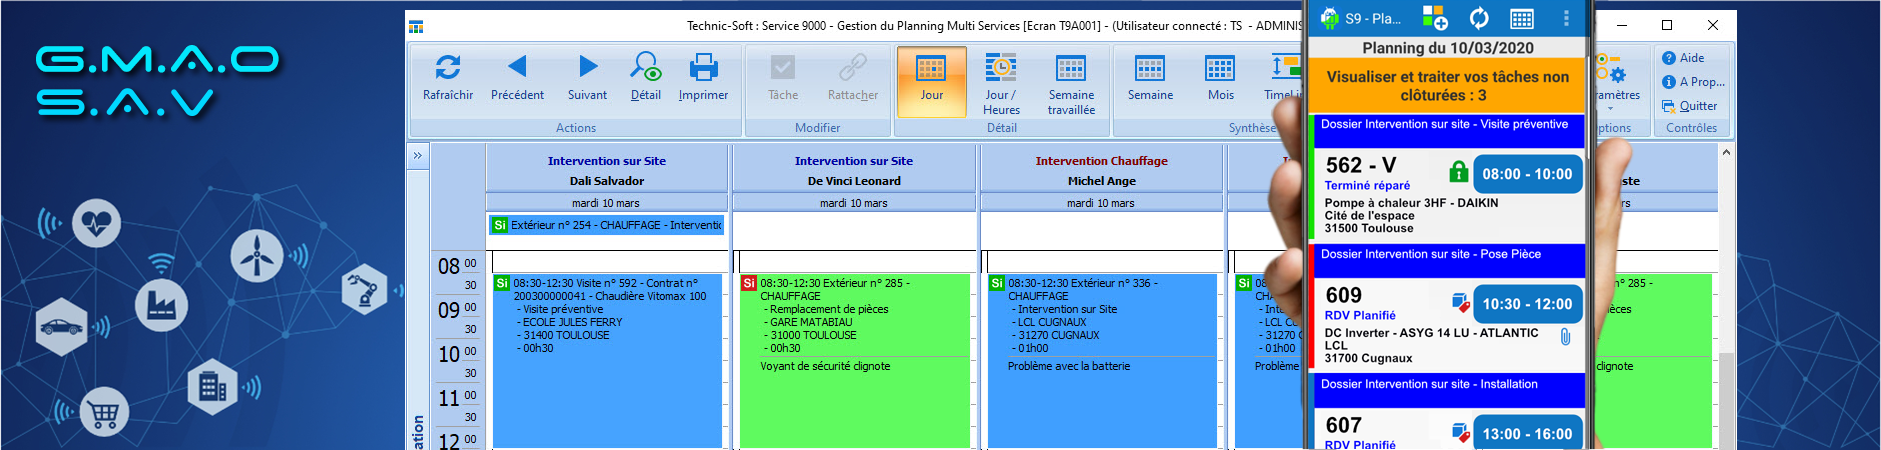Click the Technic-Soft window app icon

click(416, 26)
